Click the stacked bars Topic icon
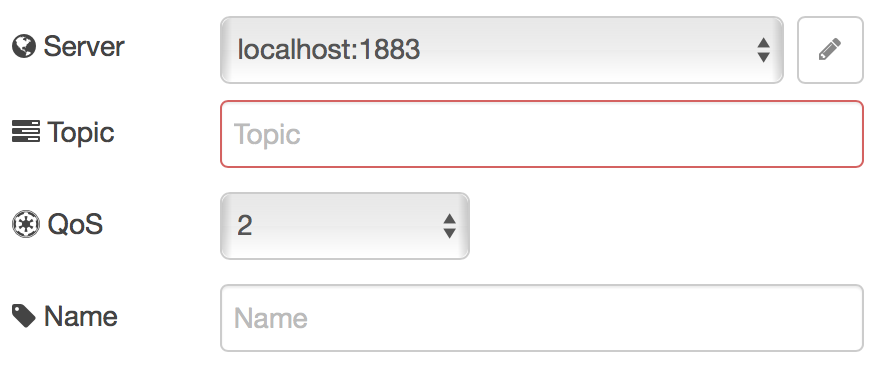 [25, 132]
